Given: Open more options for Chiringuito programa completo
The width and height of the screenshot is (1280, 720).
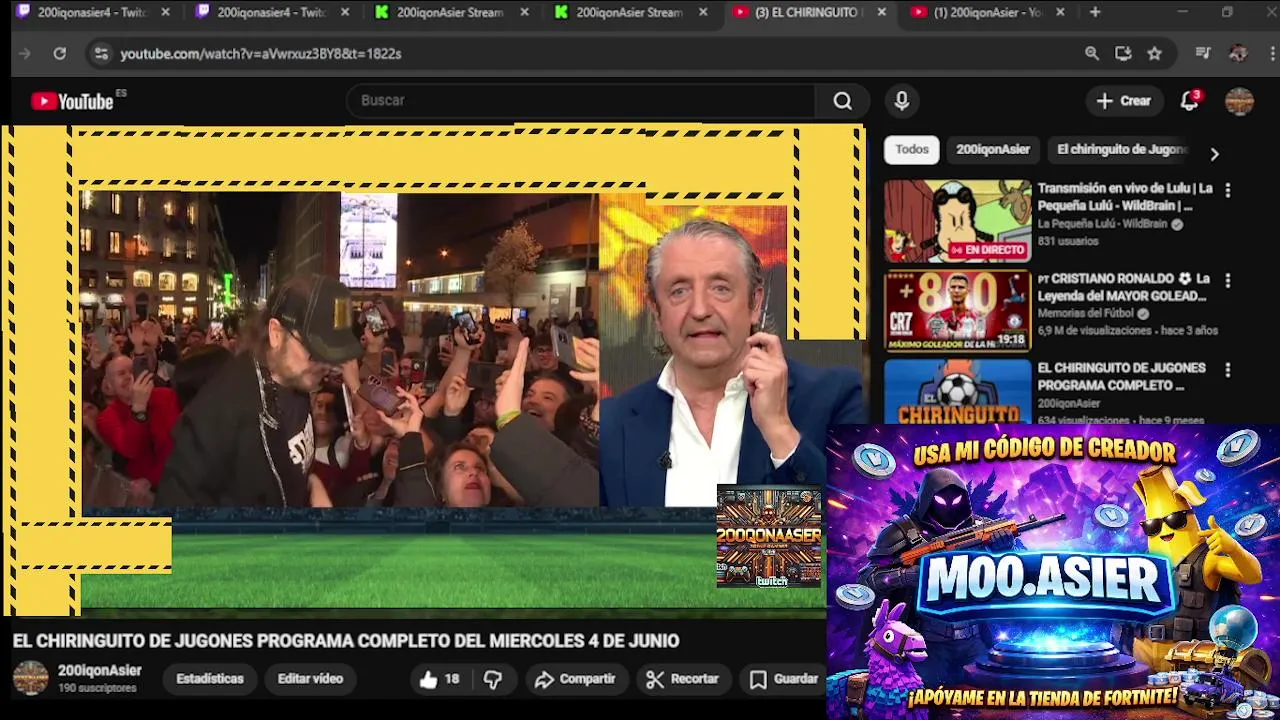Looking at the screenshot, I should pos(1228,370).
